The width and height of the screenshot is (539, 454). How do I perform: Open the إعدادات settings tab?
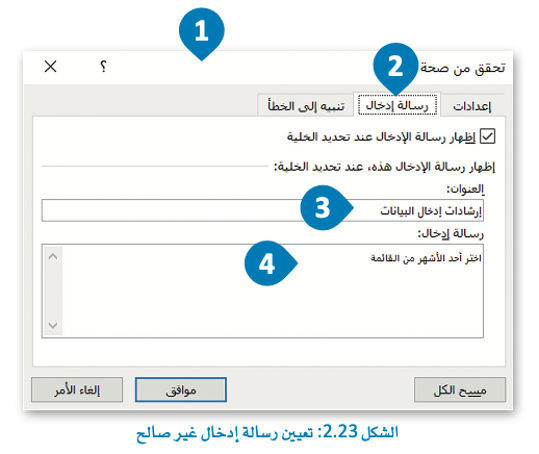coord(472,106)
